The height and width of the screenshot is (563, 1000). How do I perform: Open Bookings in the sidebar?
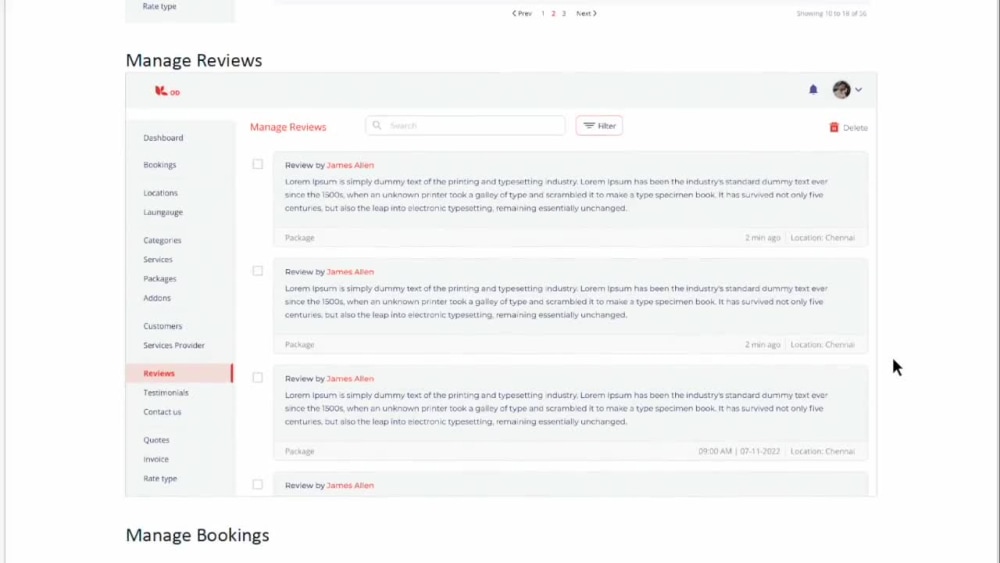159,165
